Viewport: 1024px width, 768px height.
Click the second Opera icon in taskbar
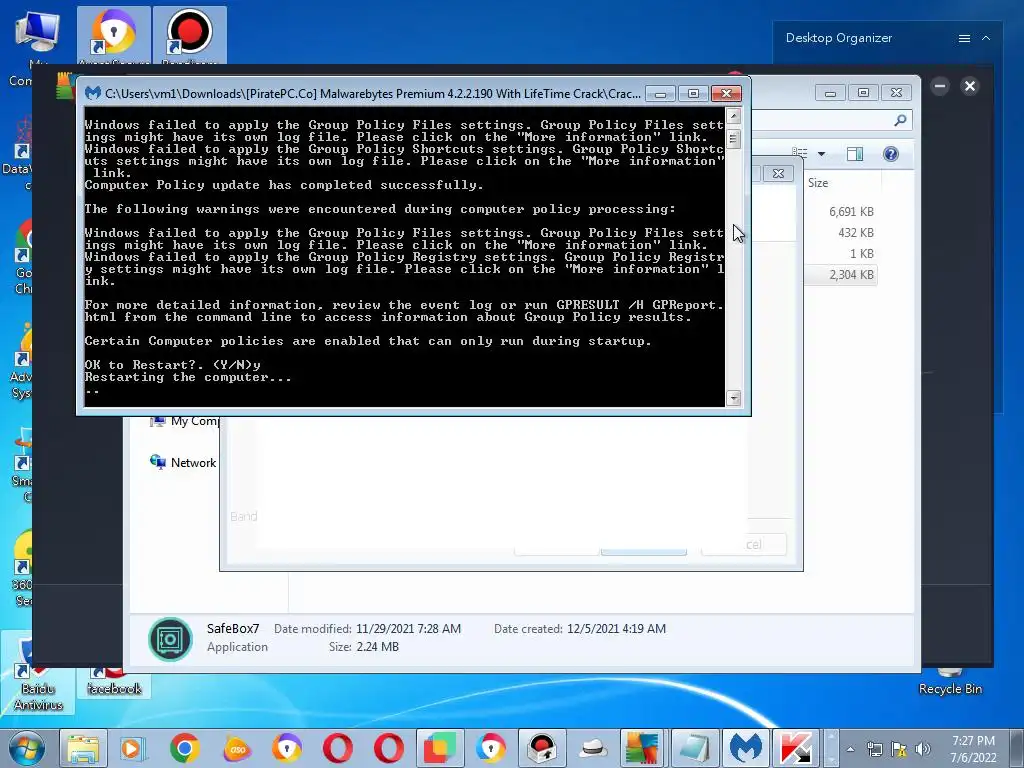point(389,748)
